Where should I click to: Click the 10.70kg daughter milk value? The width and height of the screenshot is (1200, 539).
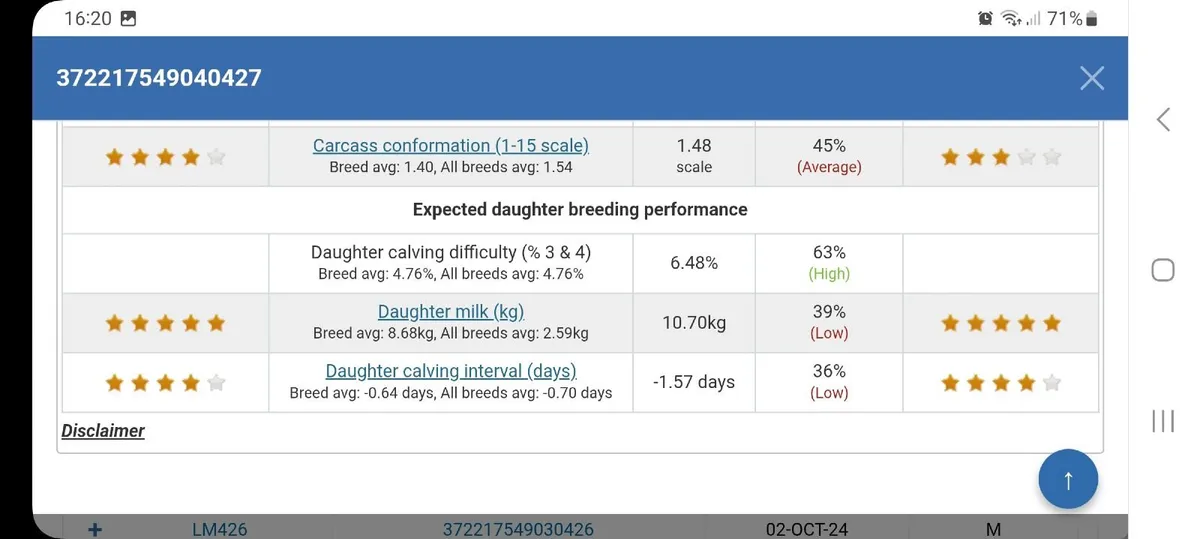pos(693,323)
